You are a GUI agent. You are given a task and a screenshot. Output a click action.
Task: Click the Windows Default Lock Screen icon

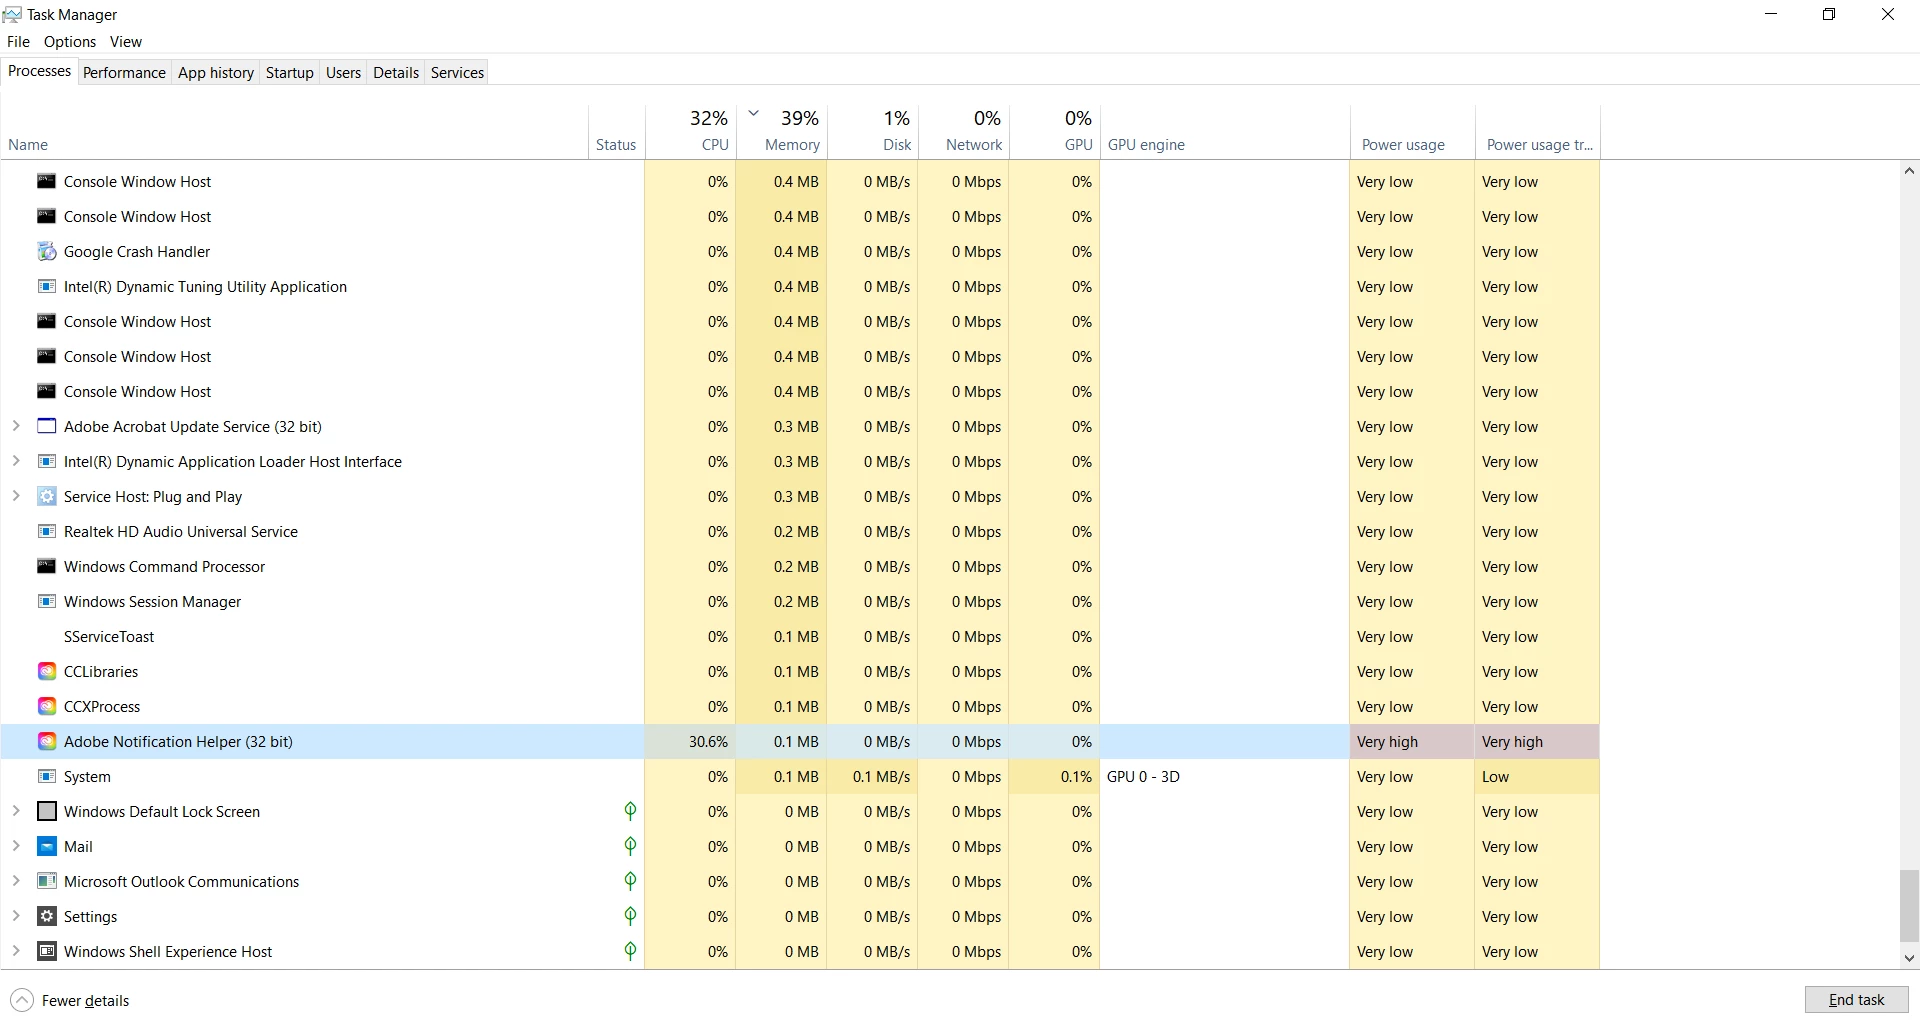pyautogui.click(x=46, y=811)
